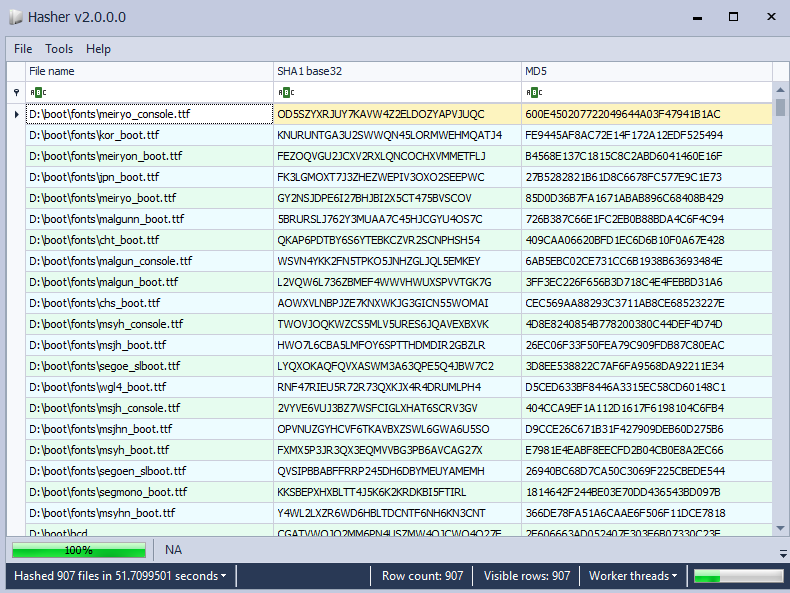This screenshot has width=790, height=593.
Task: Click the filter condition icon under MD5
Action: [x=530, y=93]
